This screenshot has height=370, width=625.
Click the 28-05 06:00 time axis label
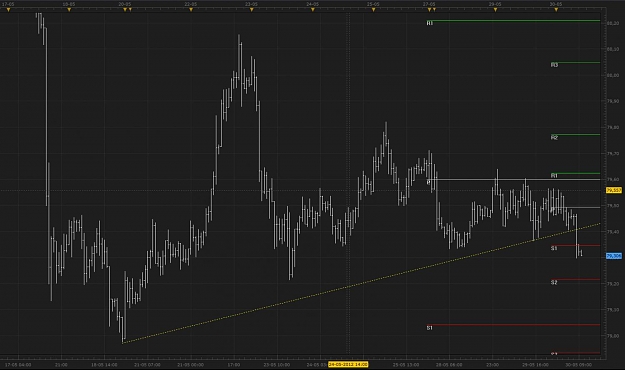pyautogui.click(x=449, y=364)
